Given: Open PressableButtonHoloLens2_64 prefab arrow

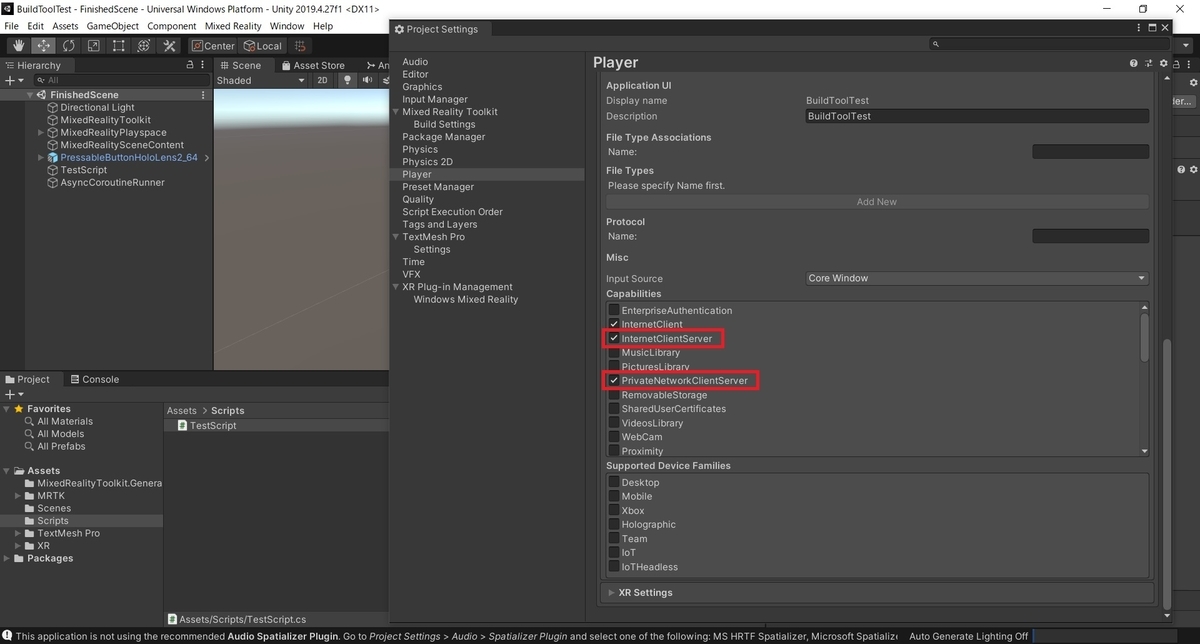Looking at the screenshot, I should tap(206, 157).
